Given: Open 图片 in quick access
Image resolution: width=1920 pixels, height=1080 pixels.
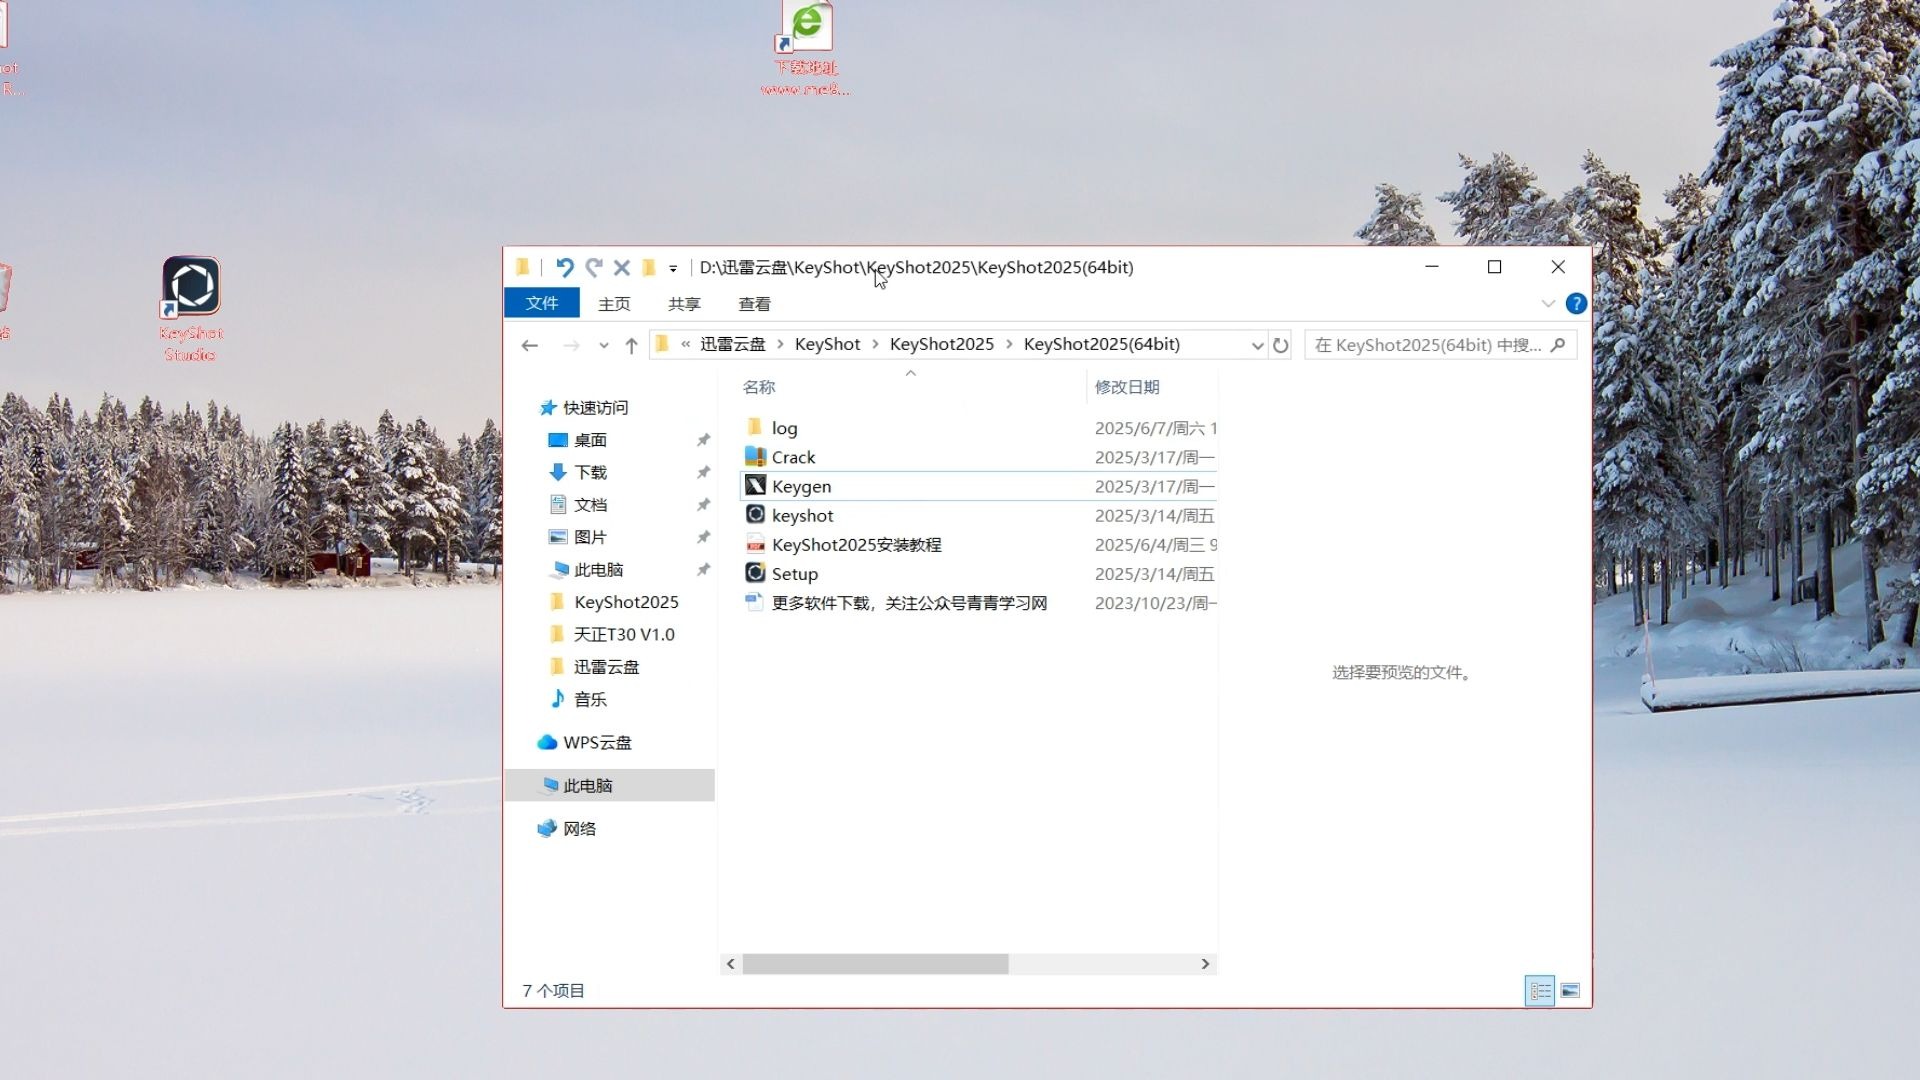Looking at the screenshot, I should (x=590, y=537).
